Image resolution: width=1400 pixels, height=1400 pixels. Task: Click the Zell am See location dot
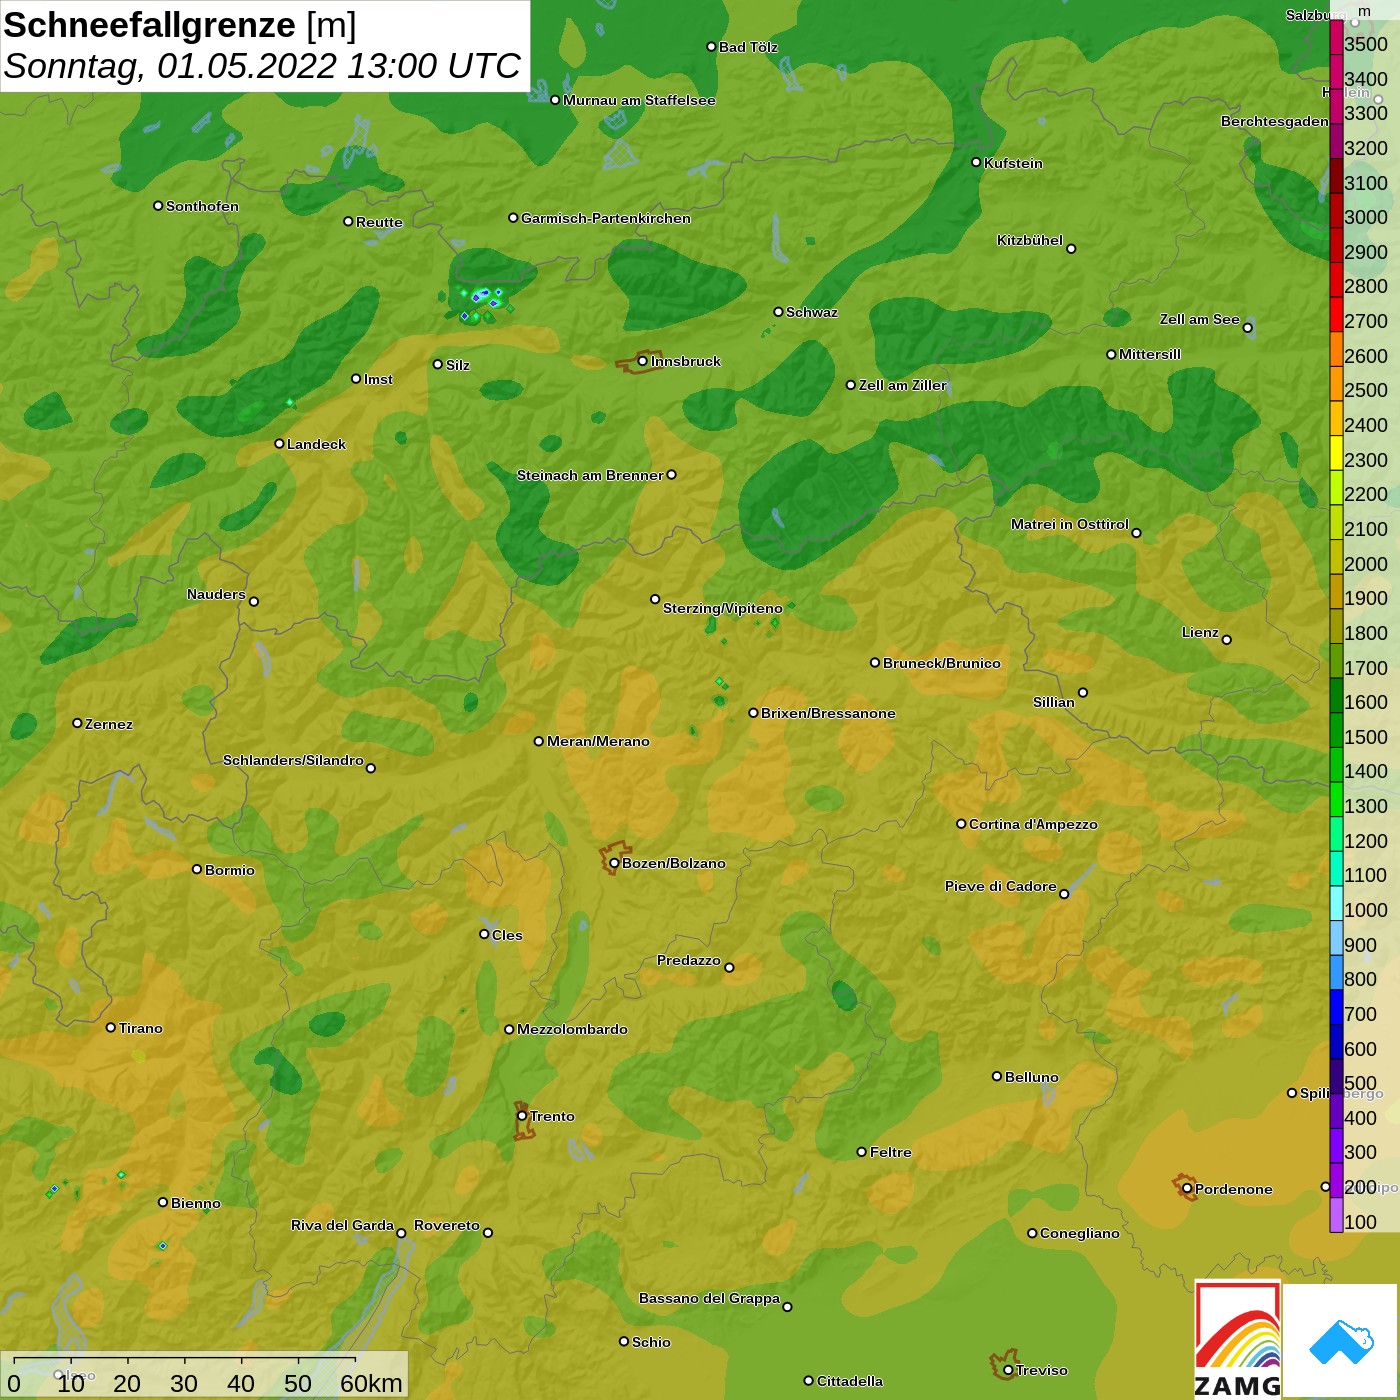1247,327
